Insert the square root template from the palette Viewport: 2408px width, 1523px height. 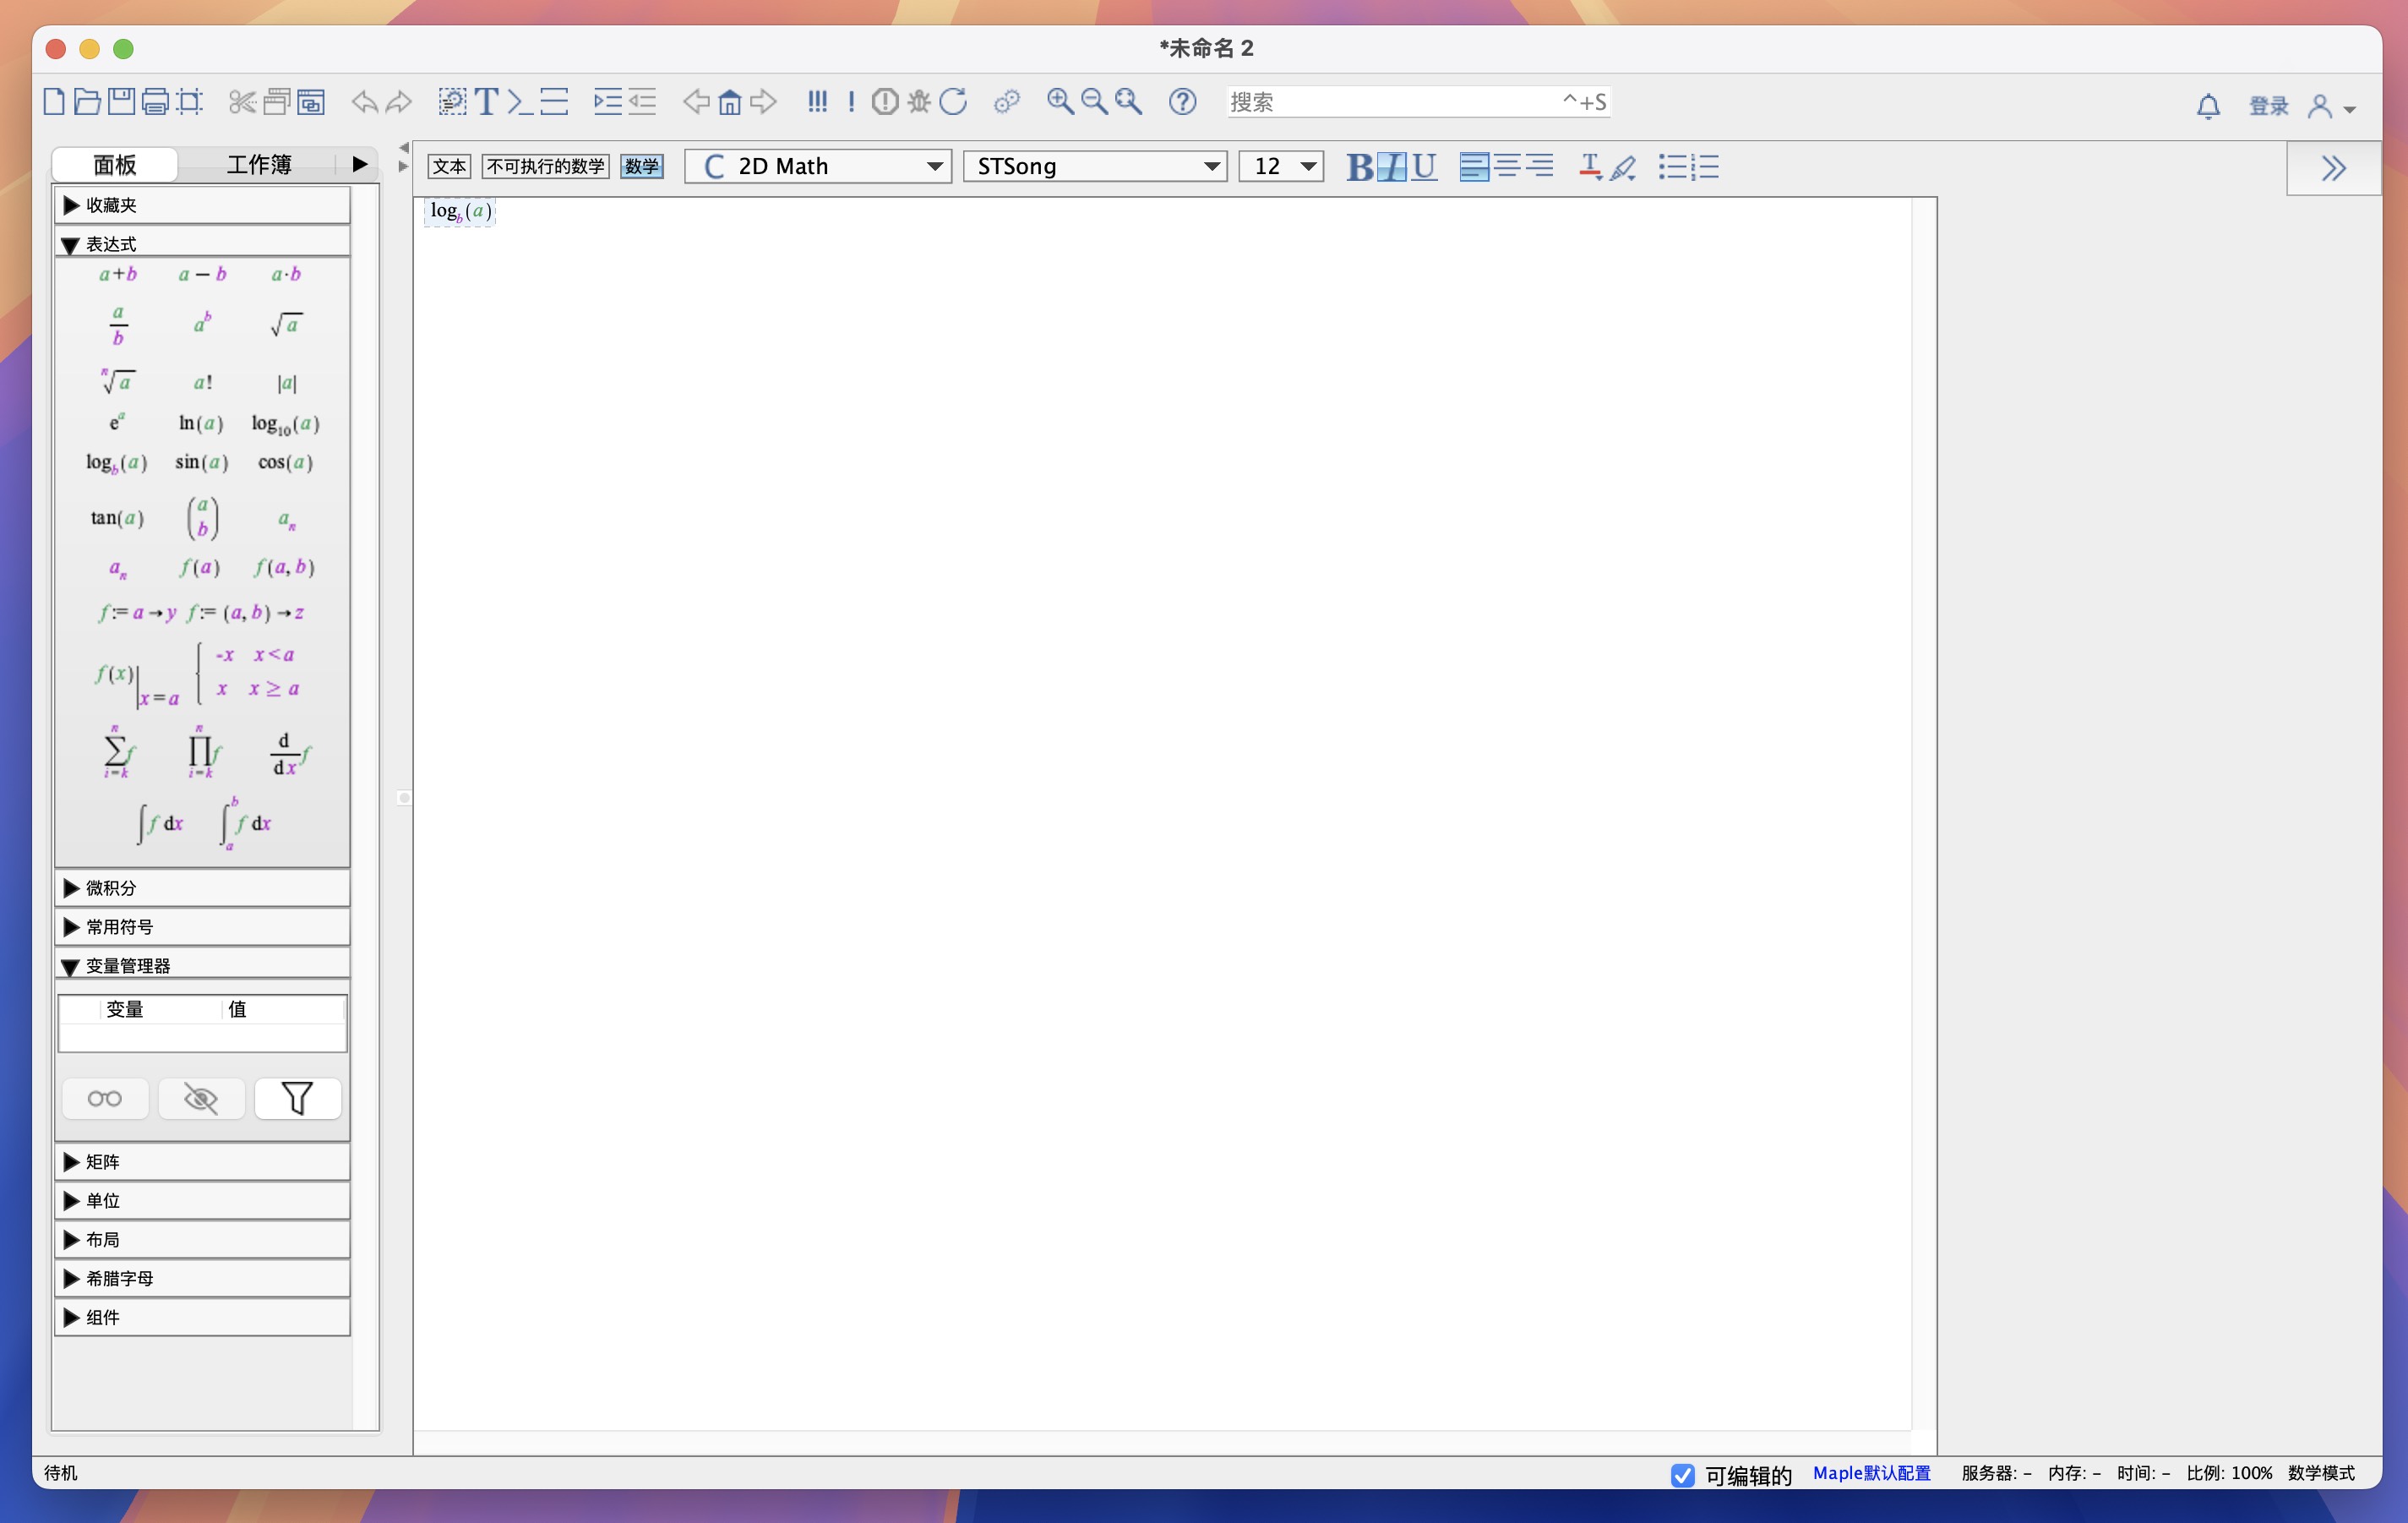point(286,324)
